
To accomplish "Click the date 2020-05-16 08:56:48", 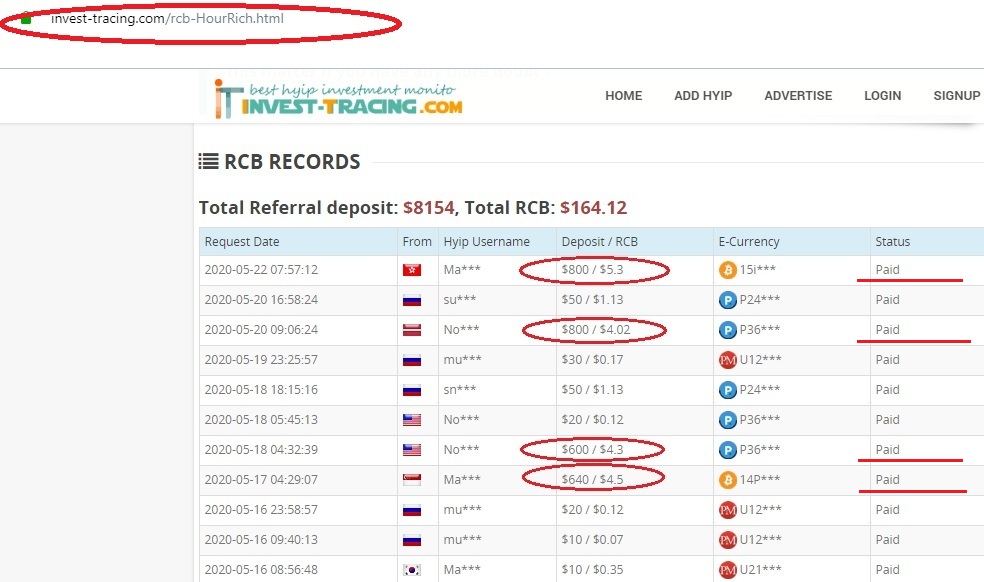I will point(261,570).
